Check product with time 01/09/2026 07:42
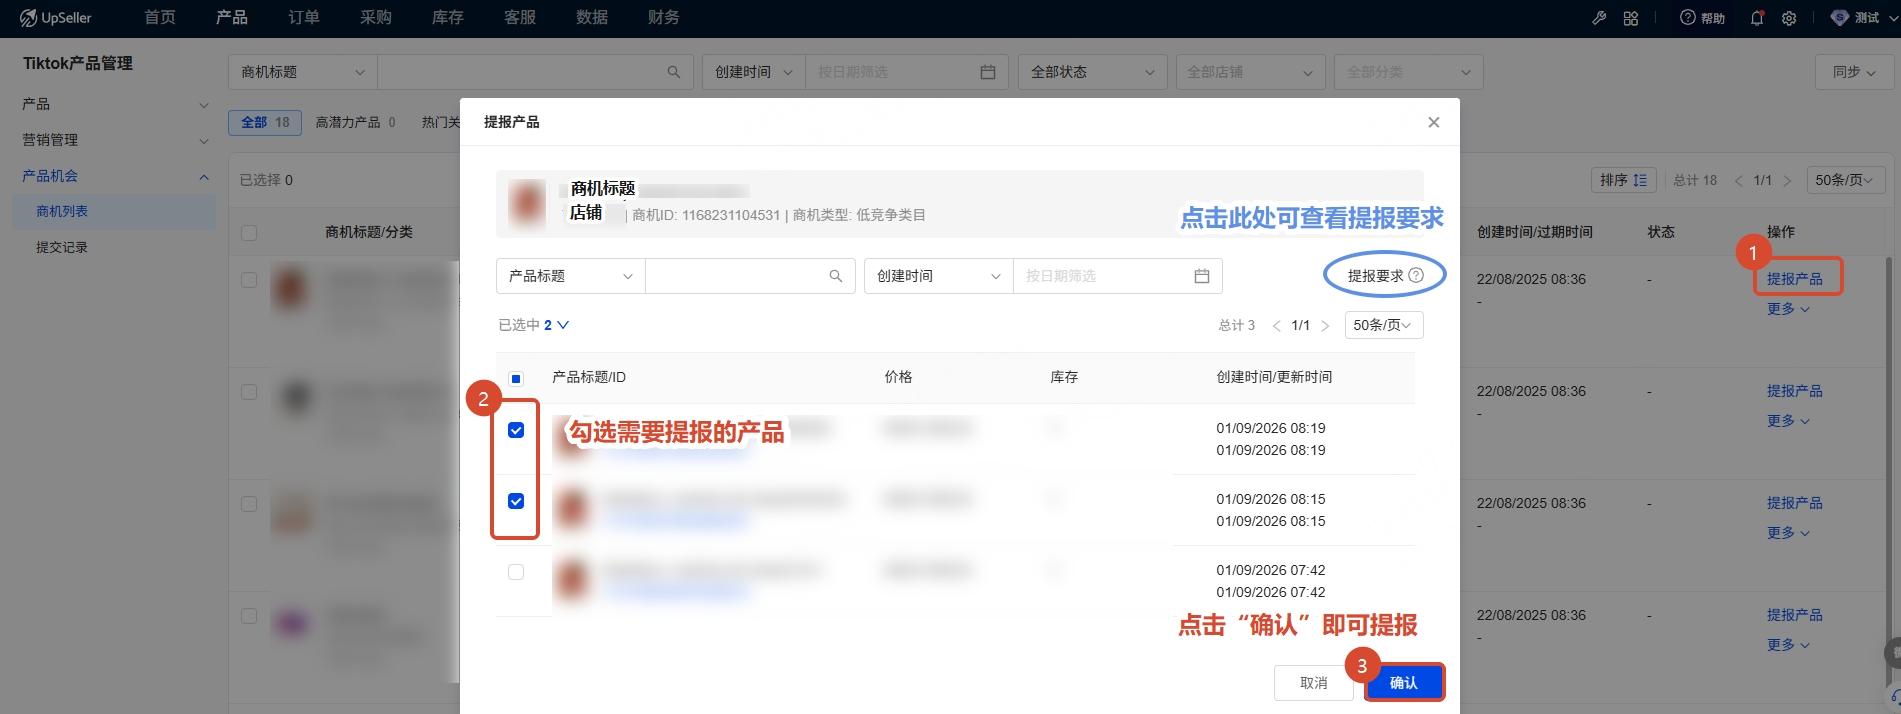This screenshot has width=1901, height=714. [x=516, y=572]
